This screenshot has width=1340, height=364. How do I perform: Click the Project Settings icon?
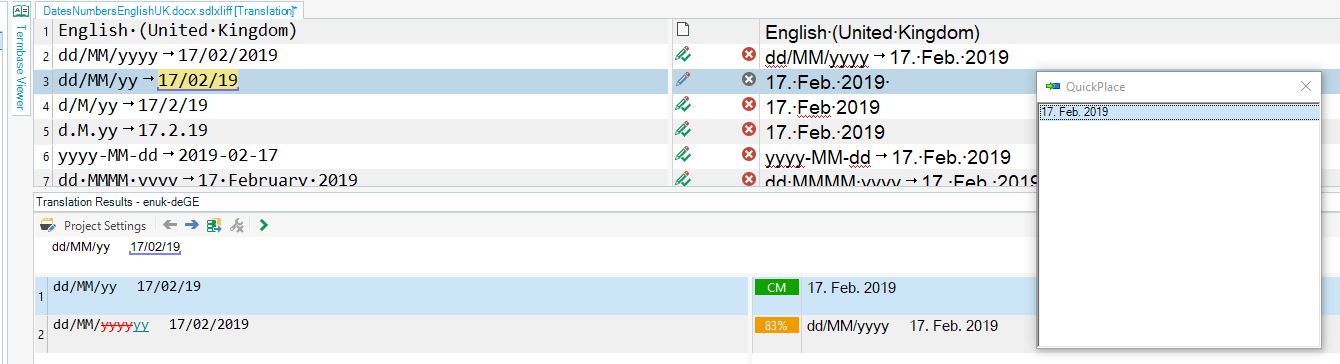(47, 226)
